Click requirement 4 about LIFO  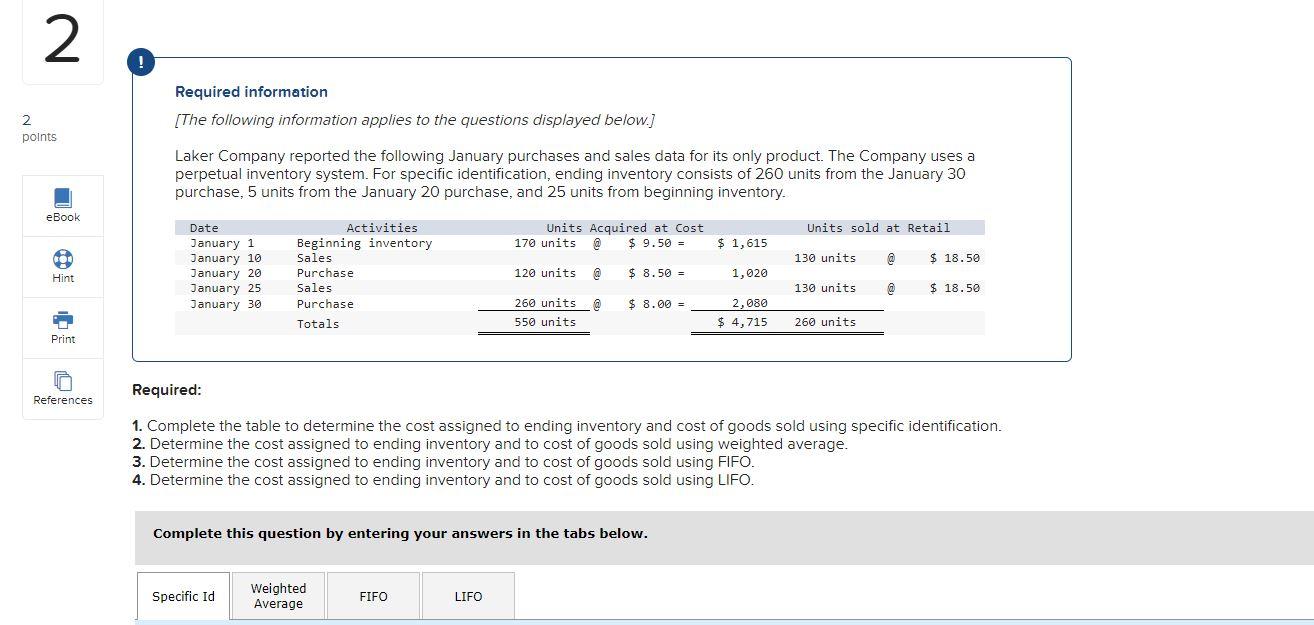pyautogui.click(x=443, y=480)
